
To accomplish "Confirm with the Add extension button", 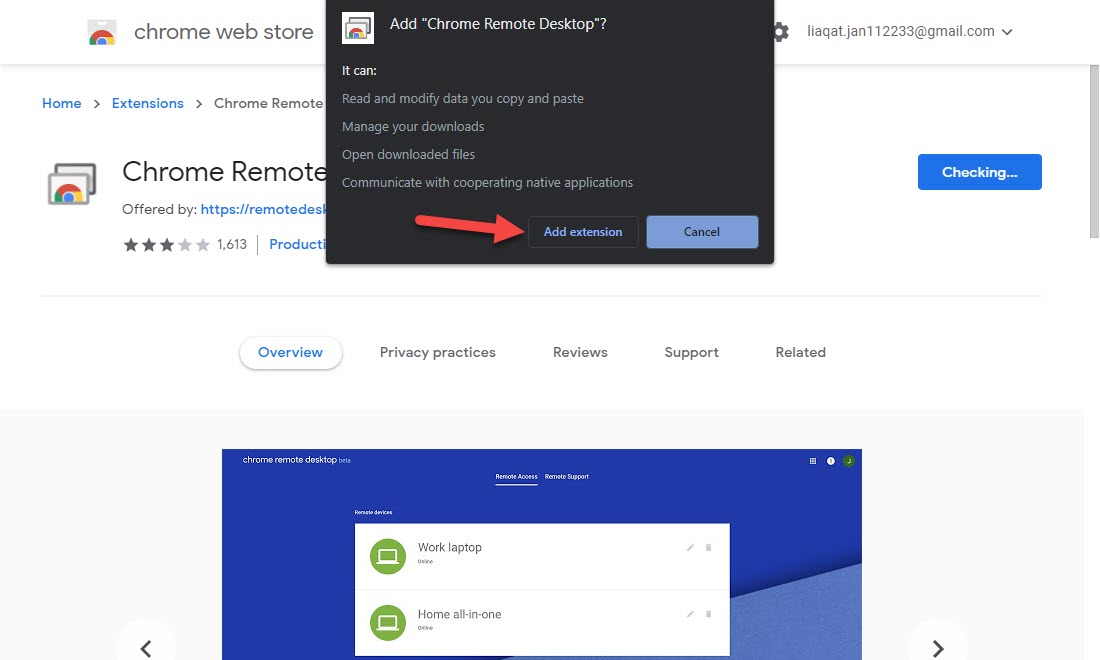I will tap(583, 232).
